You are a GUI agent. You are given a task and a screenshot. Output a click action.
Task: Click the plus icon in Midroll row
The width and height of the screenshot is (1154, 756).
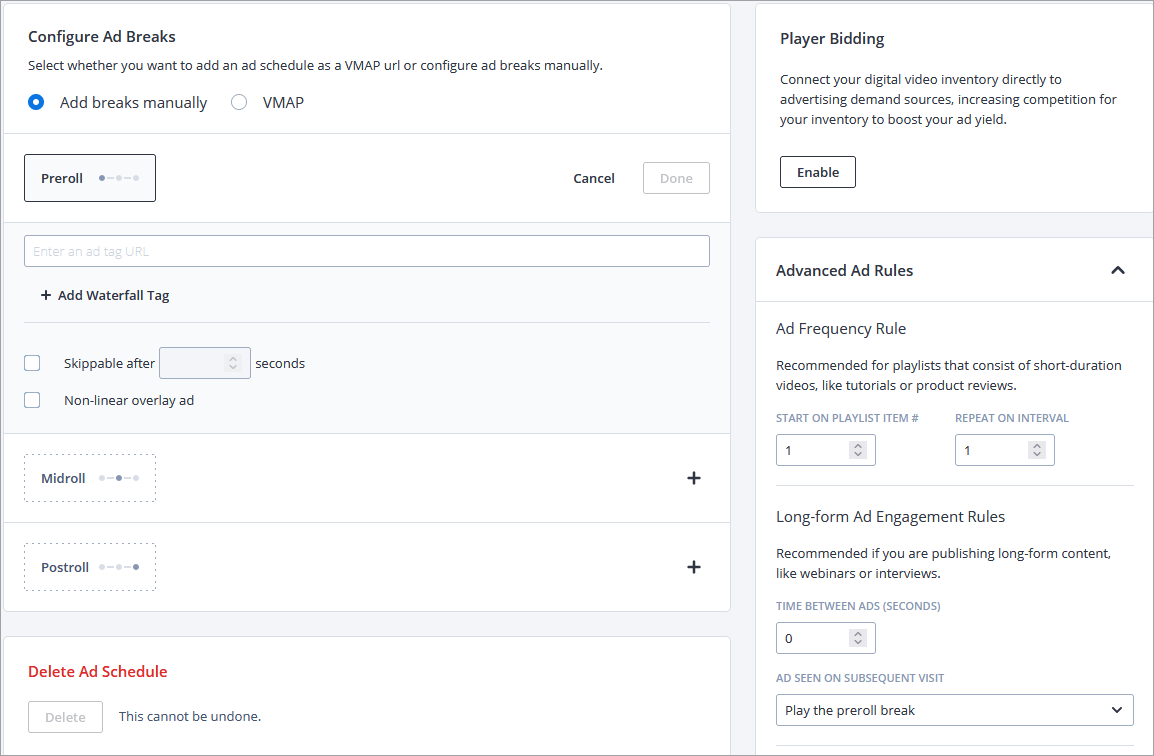point(694,478)
